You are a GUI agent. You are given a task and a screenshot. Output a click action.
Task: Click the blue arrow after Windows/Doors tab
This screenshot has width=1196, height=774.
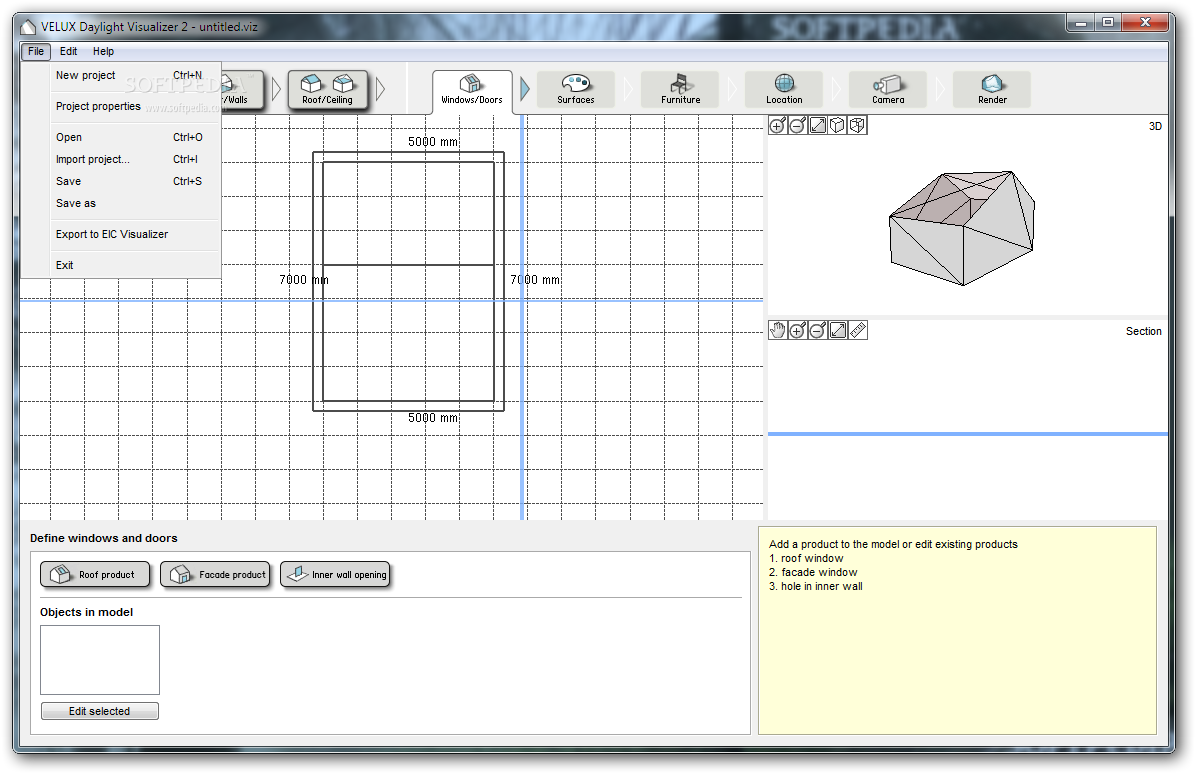525,88
